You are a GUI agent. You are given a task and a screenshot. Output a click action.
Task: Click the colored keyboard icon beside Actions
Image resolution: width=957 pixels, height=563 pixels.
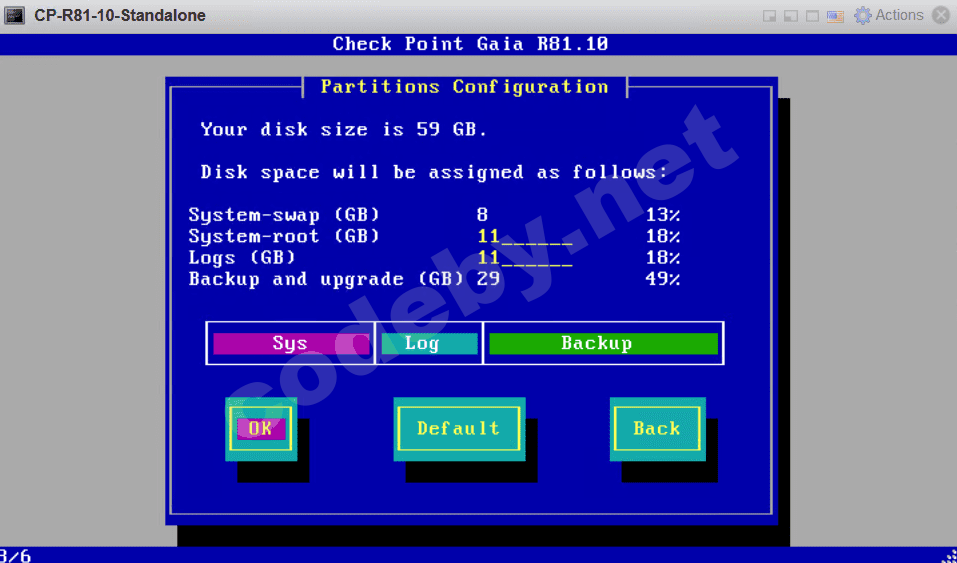coord(835,16)
